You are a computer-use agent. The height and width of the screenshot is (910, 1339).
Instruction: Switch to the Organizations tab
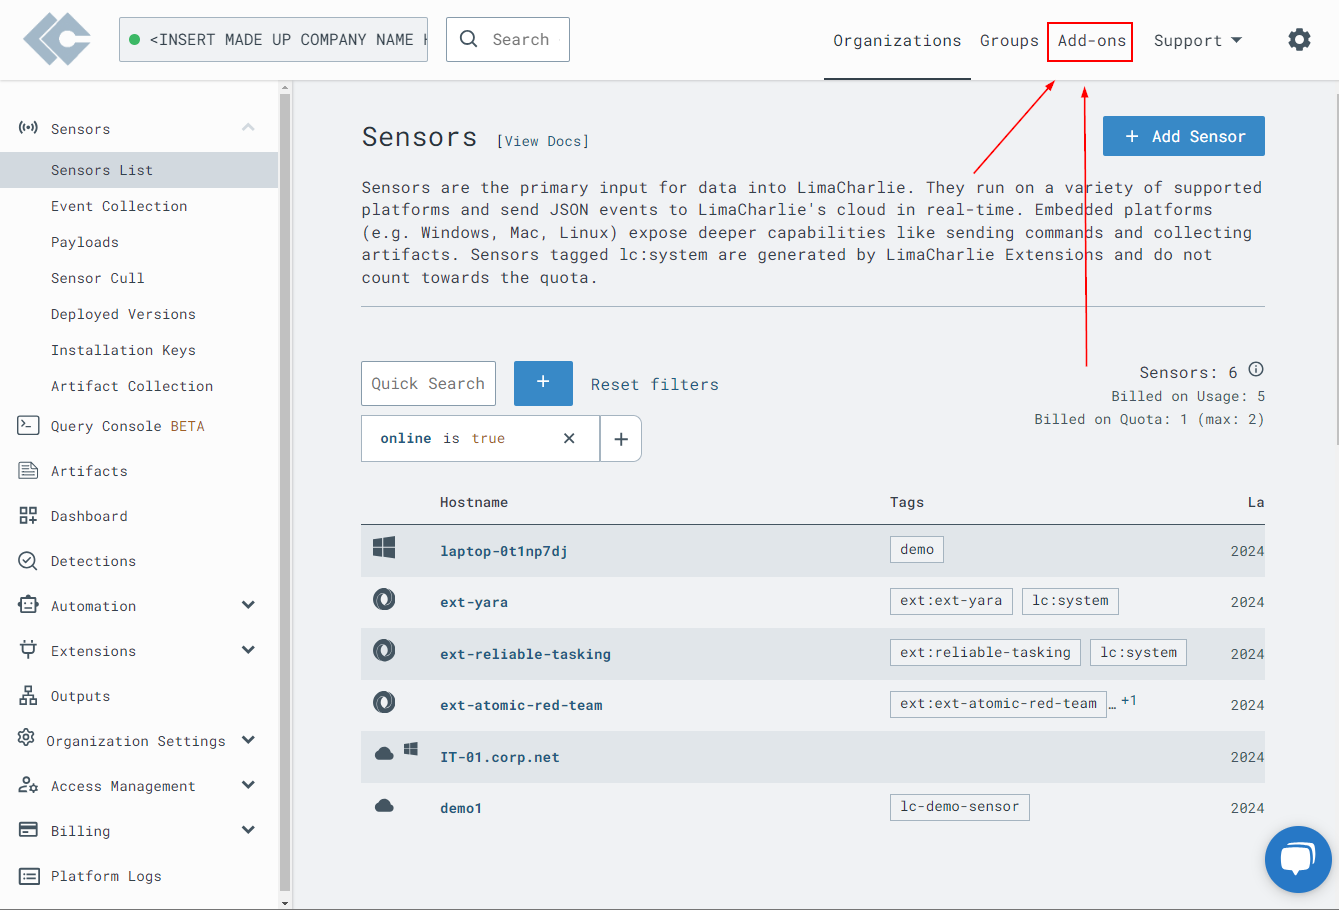click(x=897, y=41)
